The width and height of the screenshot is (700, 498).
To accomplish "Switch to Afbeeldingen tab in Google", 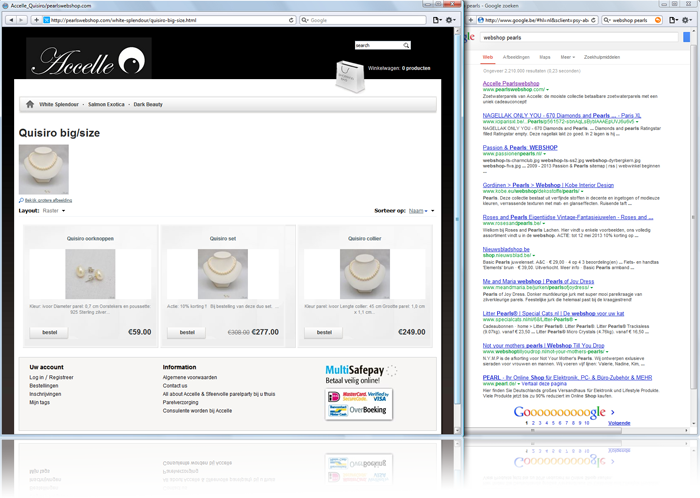I will (x=516, y=57).
